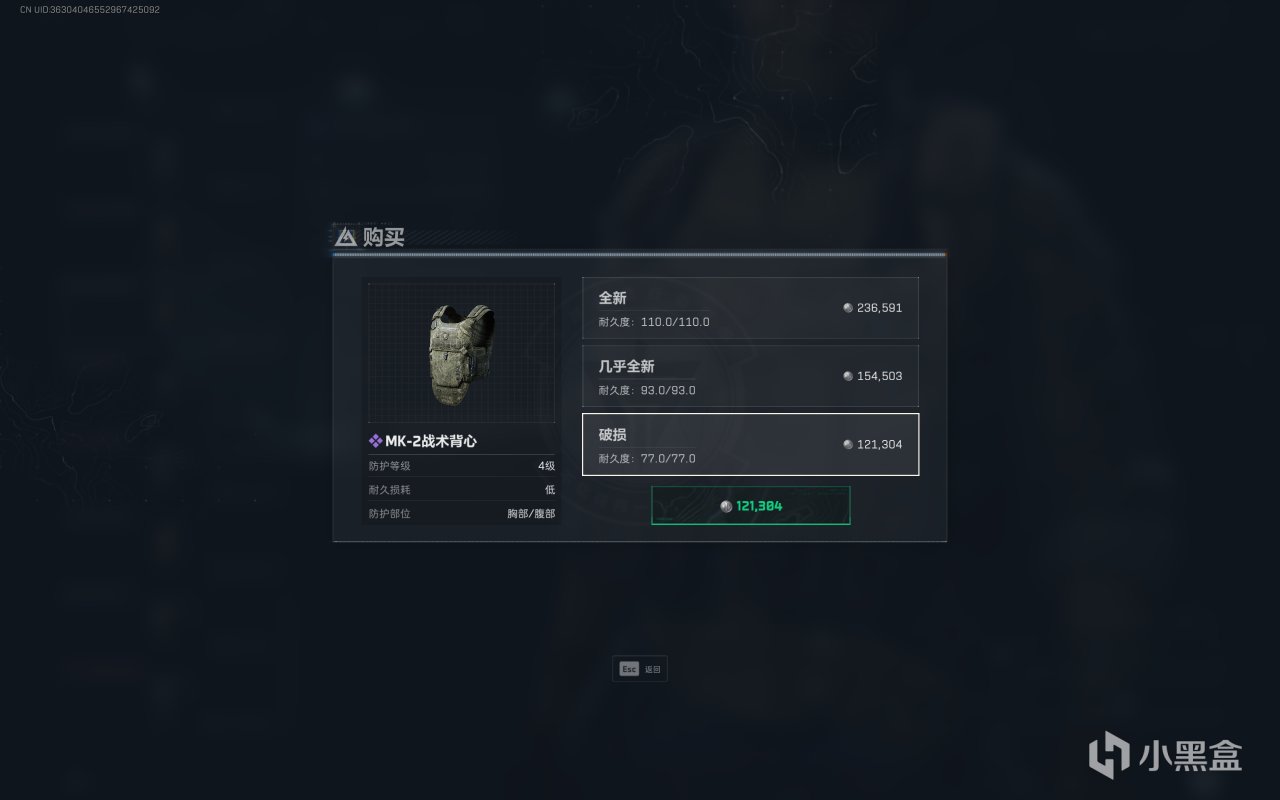This screenshot has height=800, width=1280.
Task: Select the 全新 condition option
Action: (750, 308)
